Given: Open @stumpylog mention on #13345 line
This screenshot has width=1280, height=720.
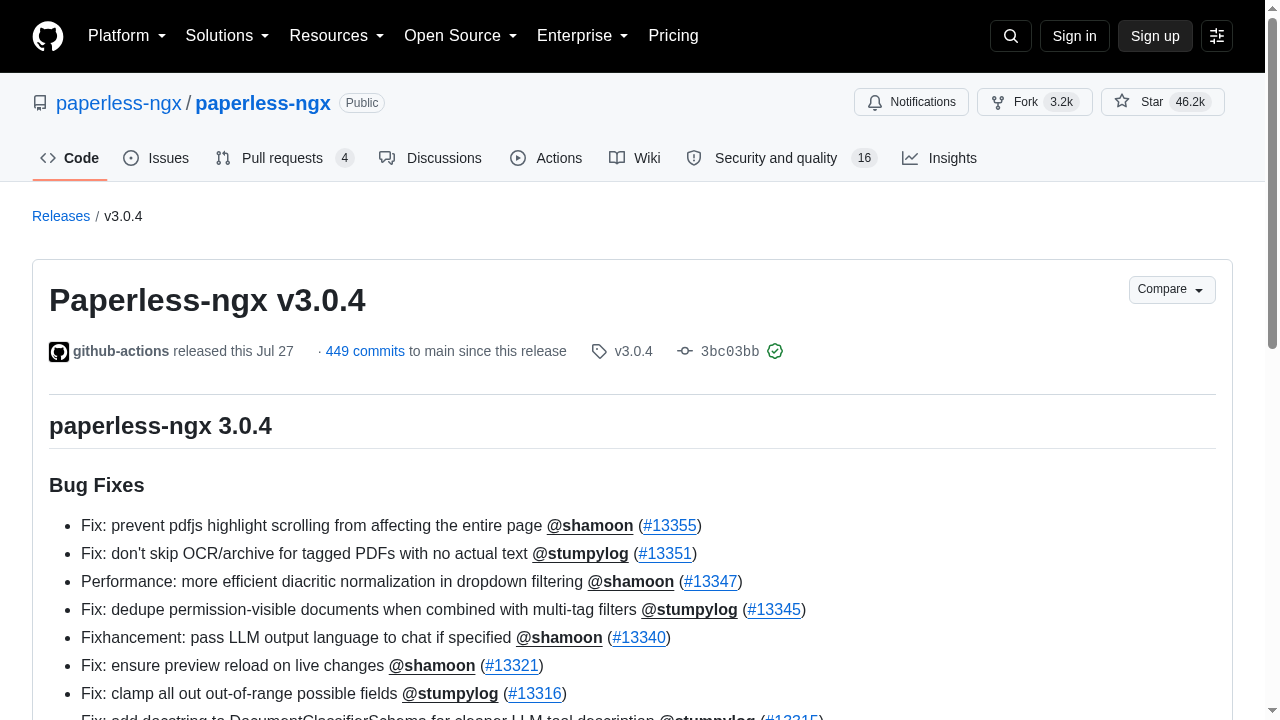Looking at the screenshot, I should tap(689, 609).
